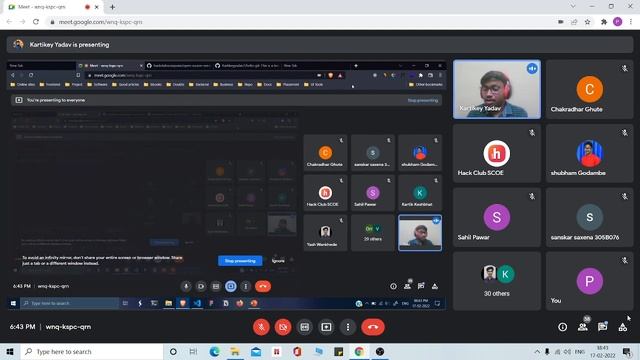The image size is (640, 360).
Task: Open the meeting details info icon
Action: 562,327
